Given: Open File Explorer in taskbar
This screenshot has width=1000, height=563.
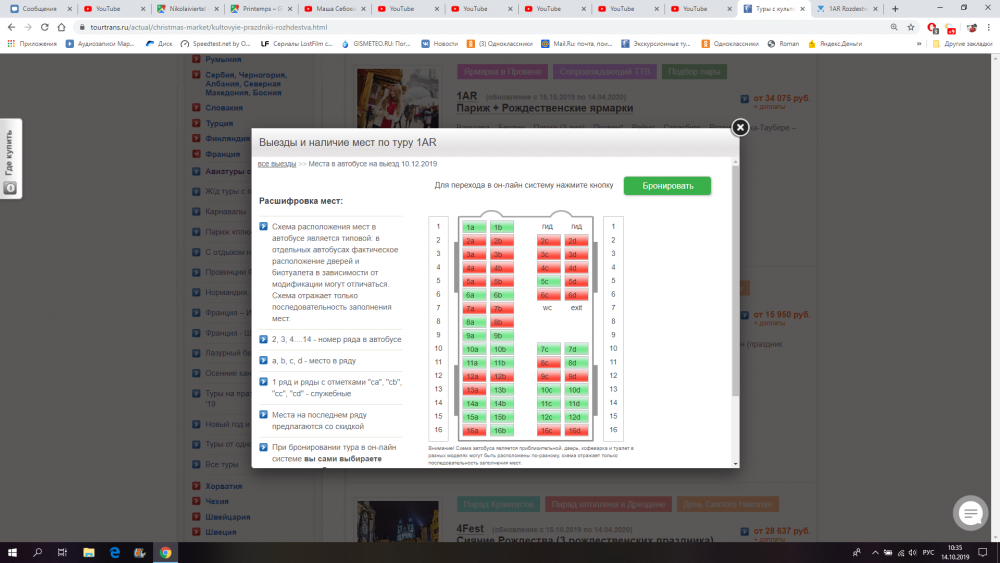Looking at the screenshot, I should tap(87, 552).
